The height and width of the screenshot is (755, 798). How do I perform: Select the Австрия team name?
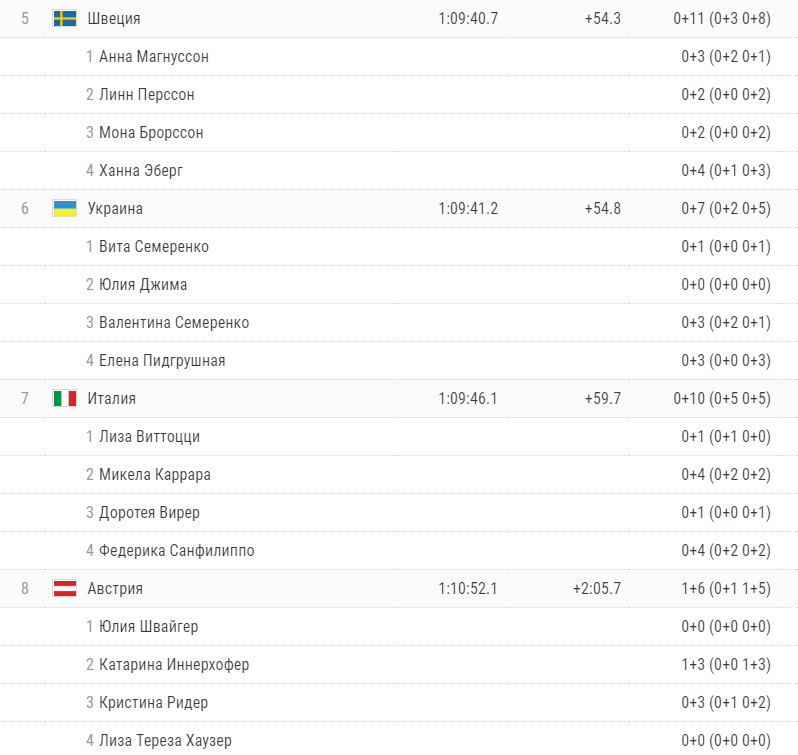click(115, 589)
